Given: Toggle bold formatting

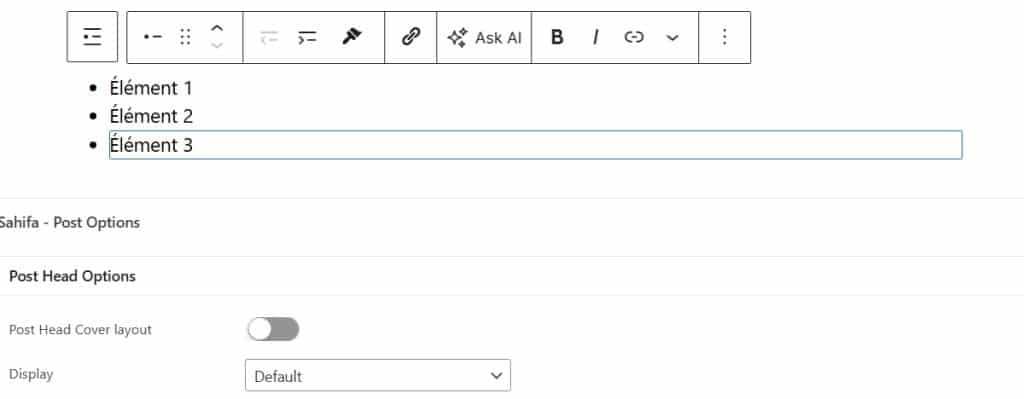Looking at the screenshot, I should [x=557, y=37].
